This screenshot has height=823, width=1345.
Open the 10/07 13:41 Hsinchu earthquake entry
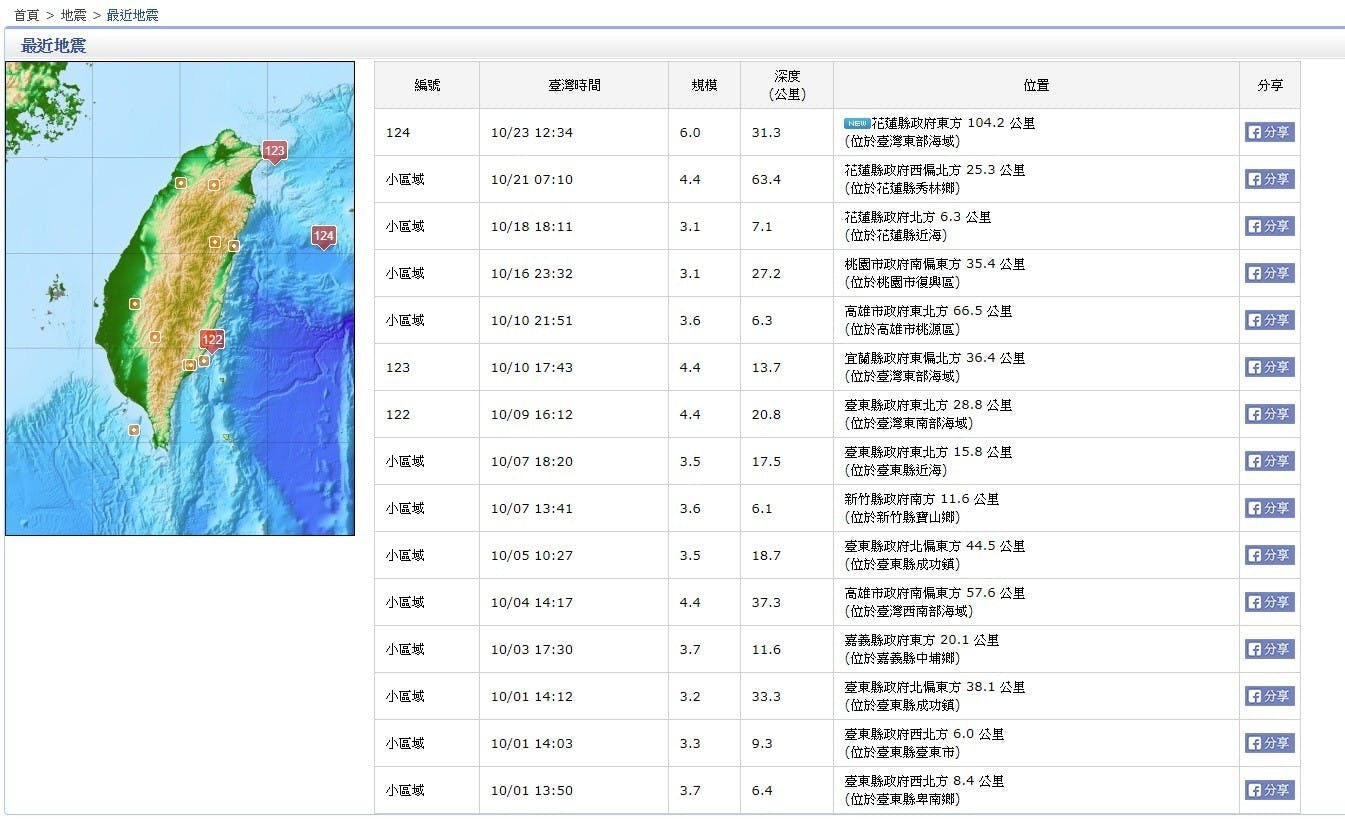[x=921, y=499]
